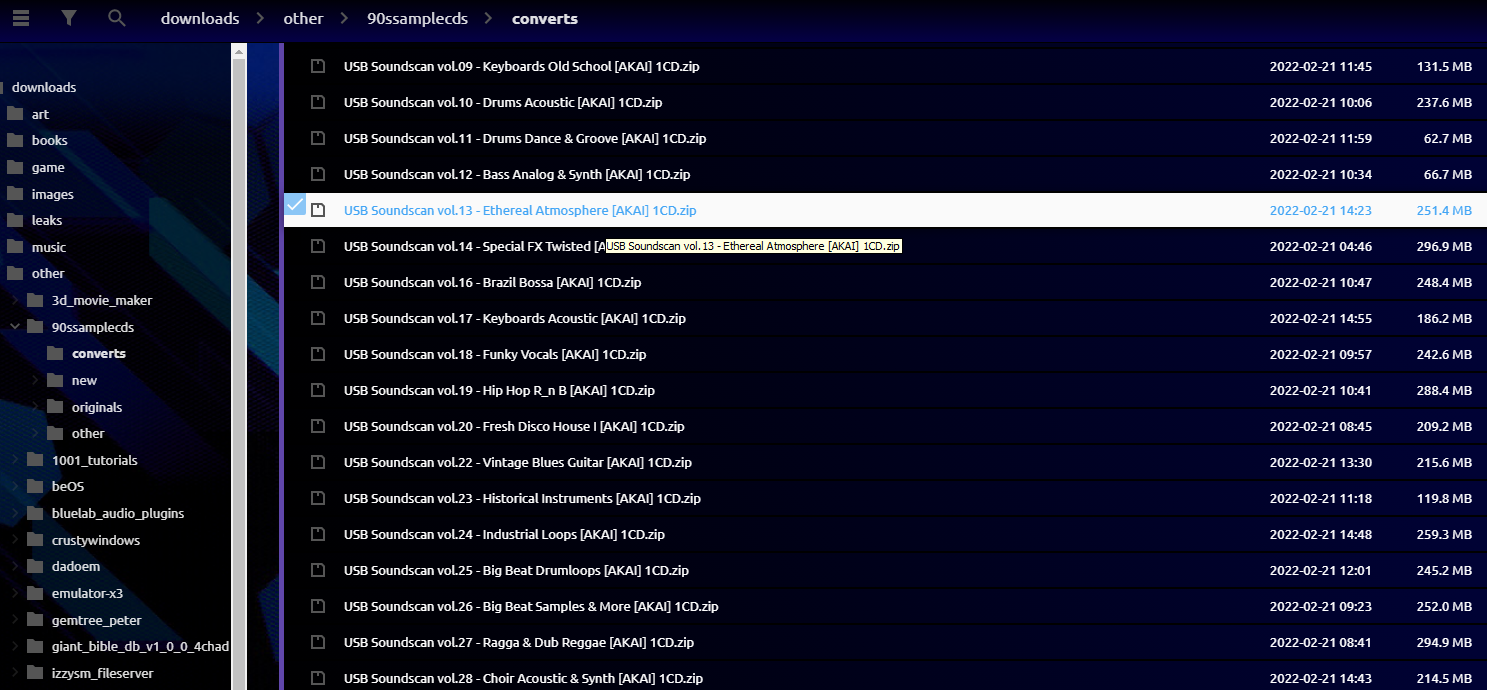Open search with the magnifier icon
1487x690 pixels.
click(117, 18)
